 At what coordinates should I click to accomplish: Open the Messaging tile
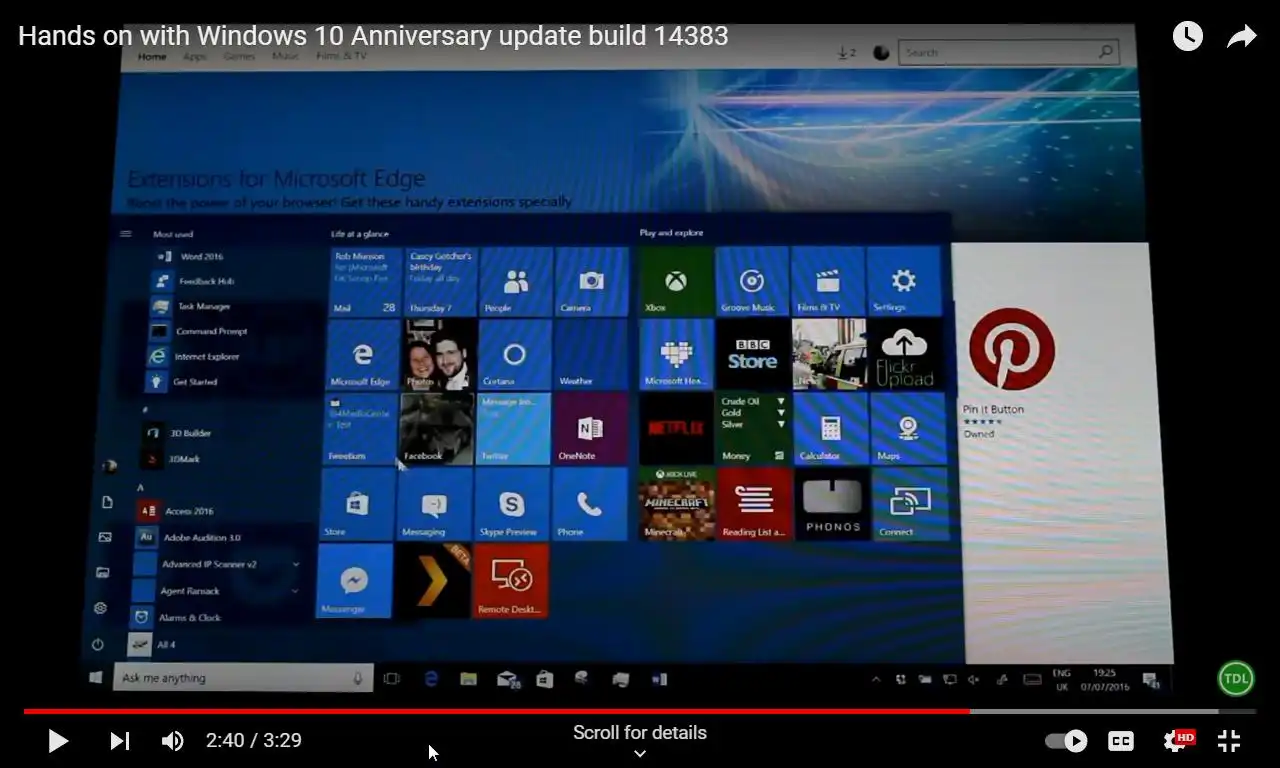pos(435,504)
